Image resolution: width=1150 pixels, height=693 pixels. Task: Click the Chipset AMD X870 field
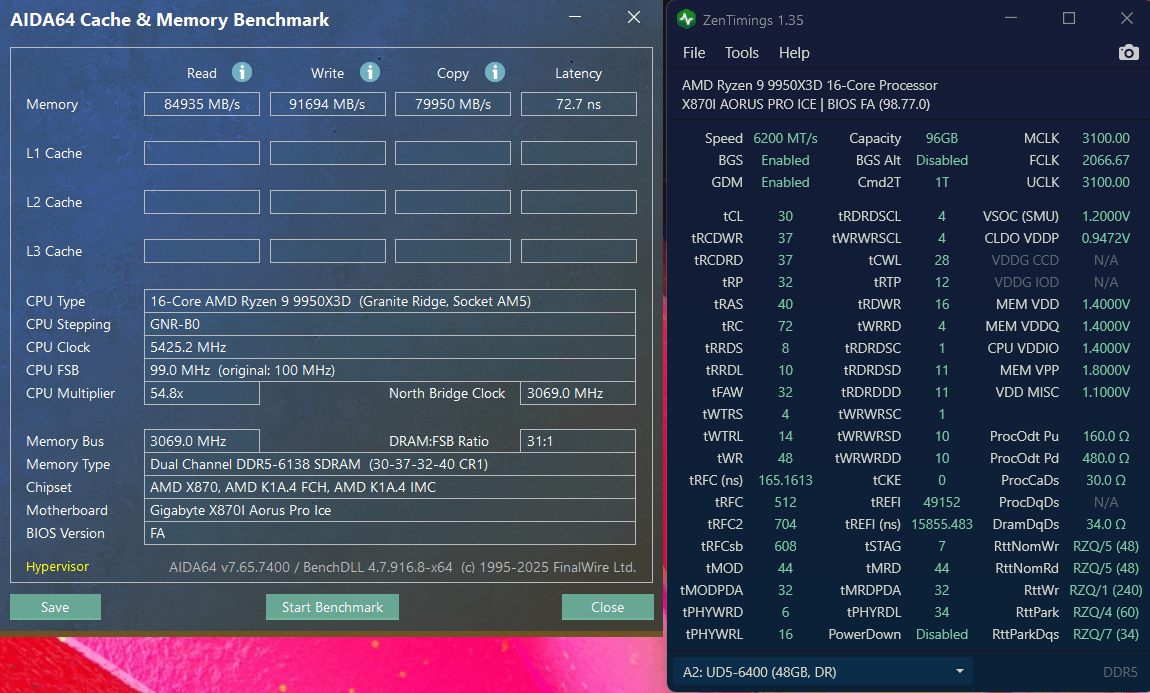pyautogui.click(x=389, y=487)
